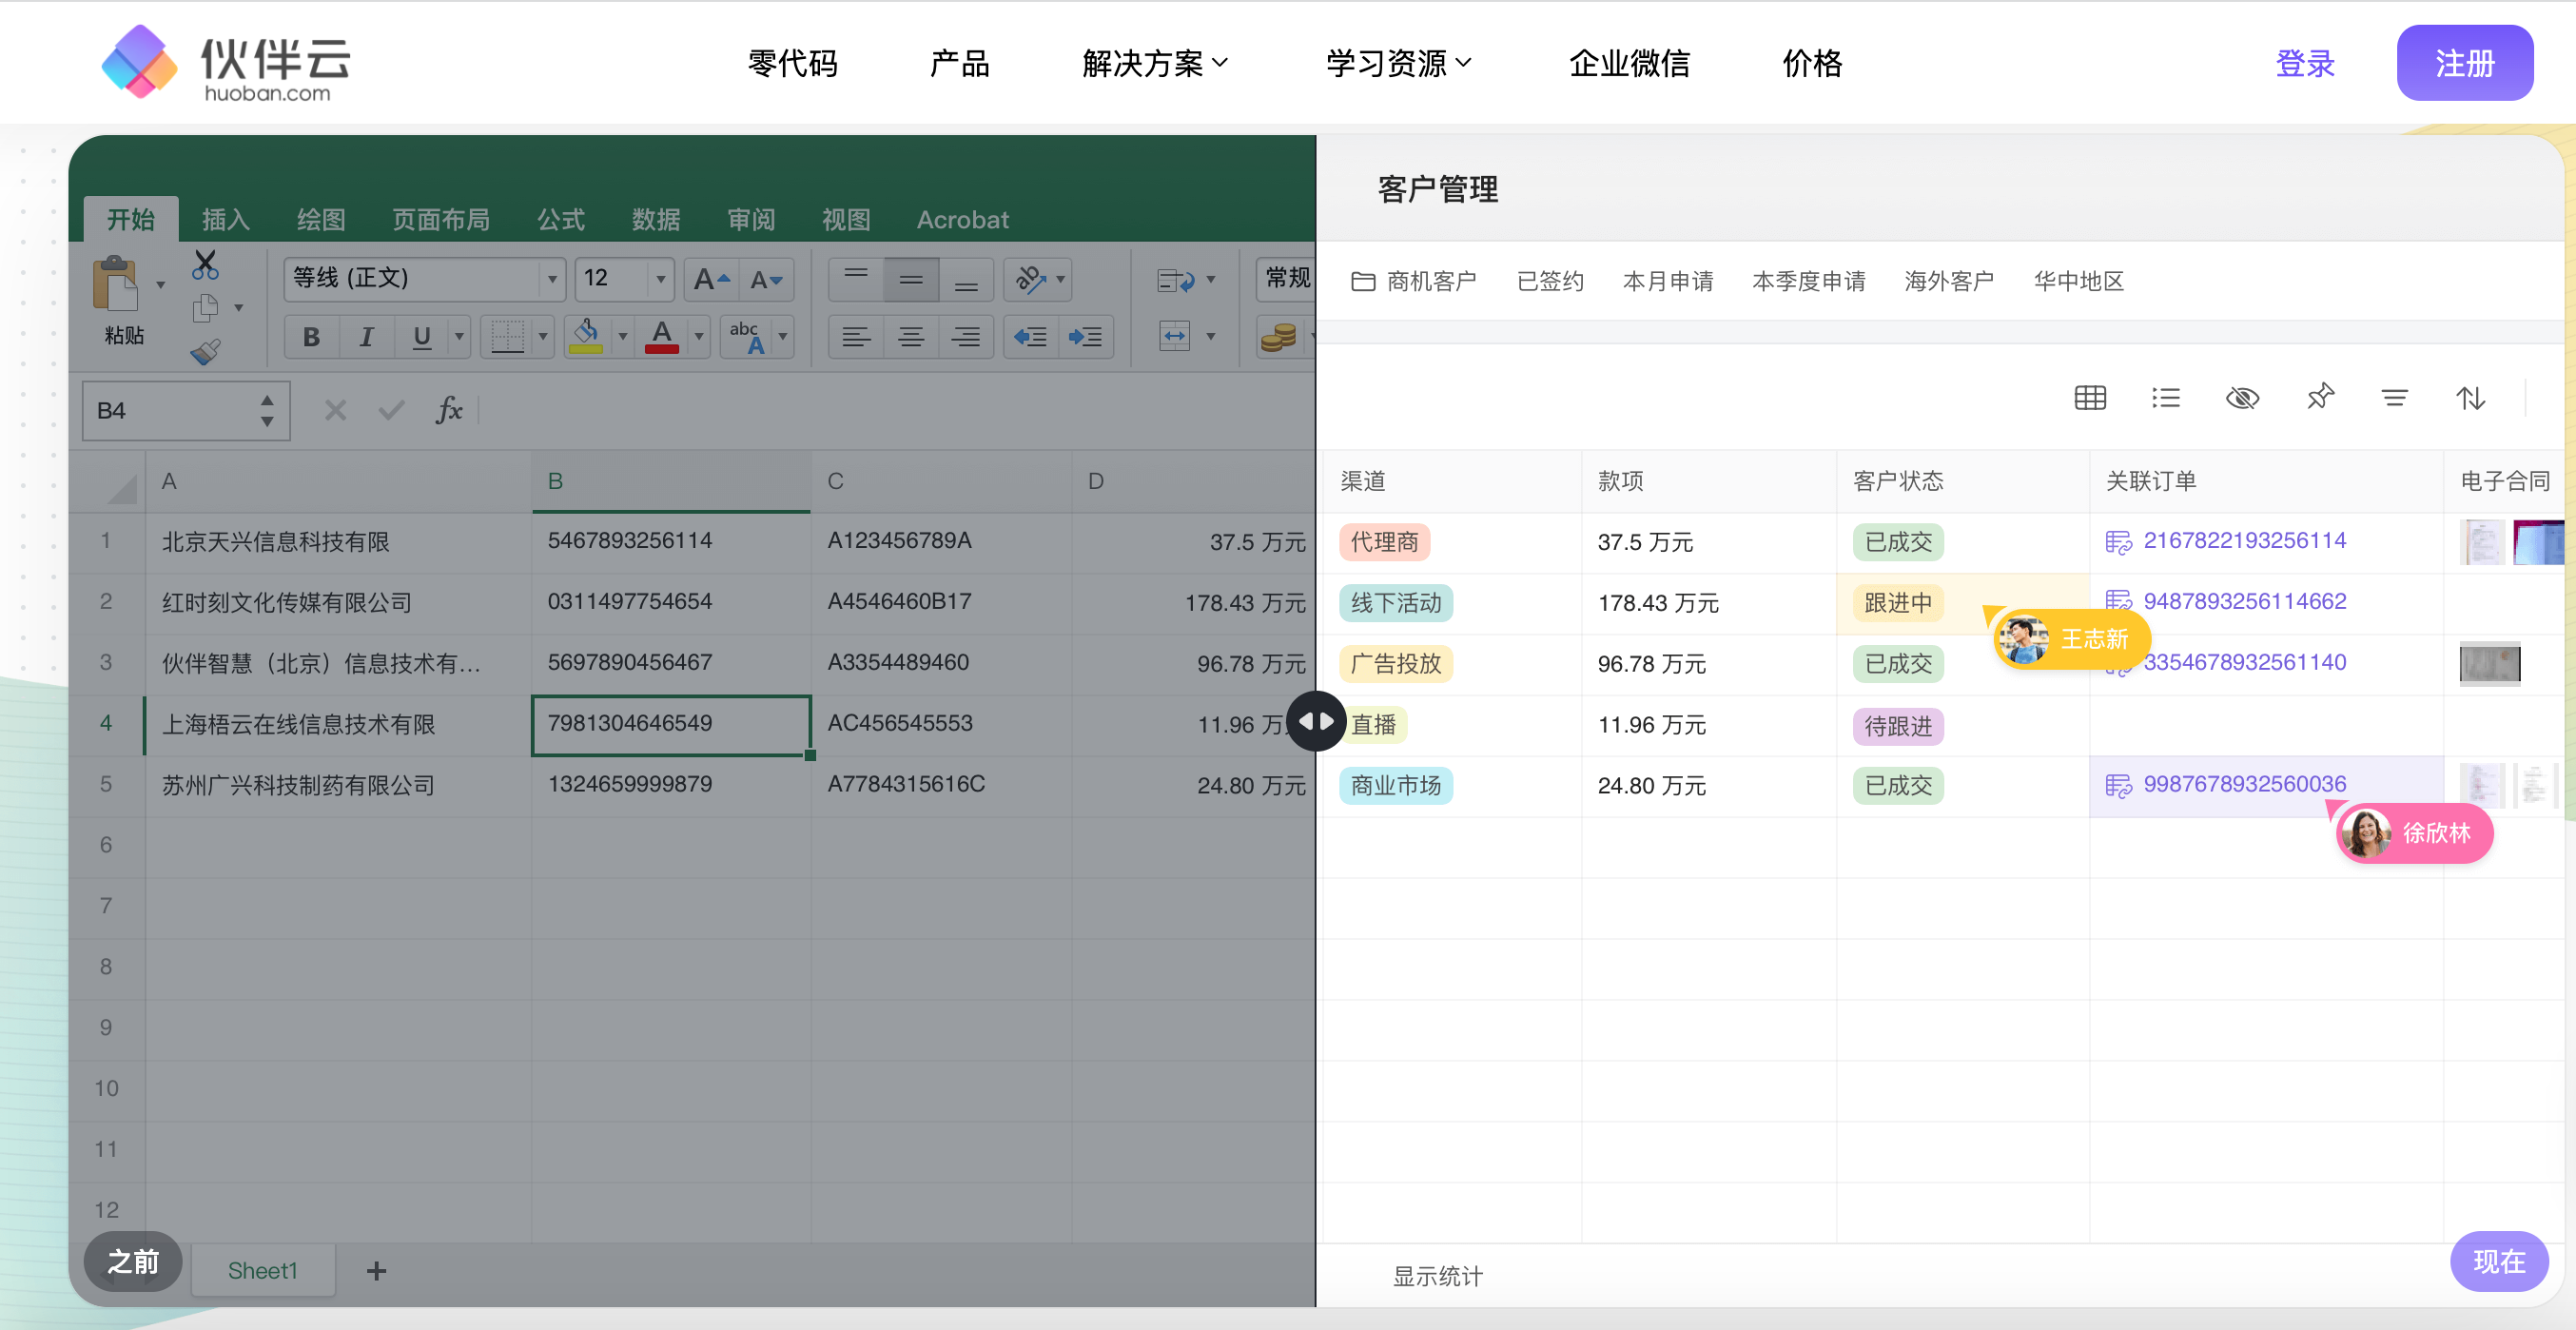Screen dimensions: 2576x1330
Task: Click the B4 name box field
Action: [x=186, y=410]
